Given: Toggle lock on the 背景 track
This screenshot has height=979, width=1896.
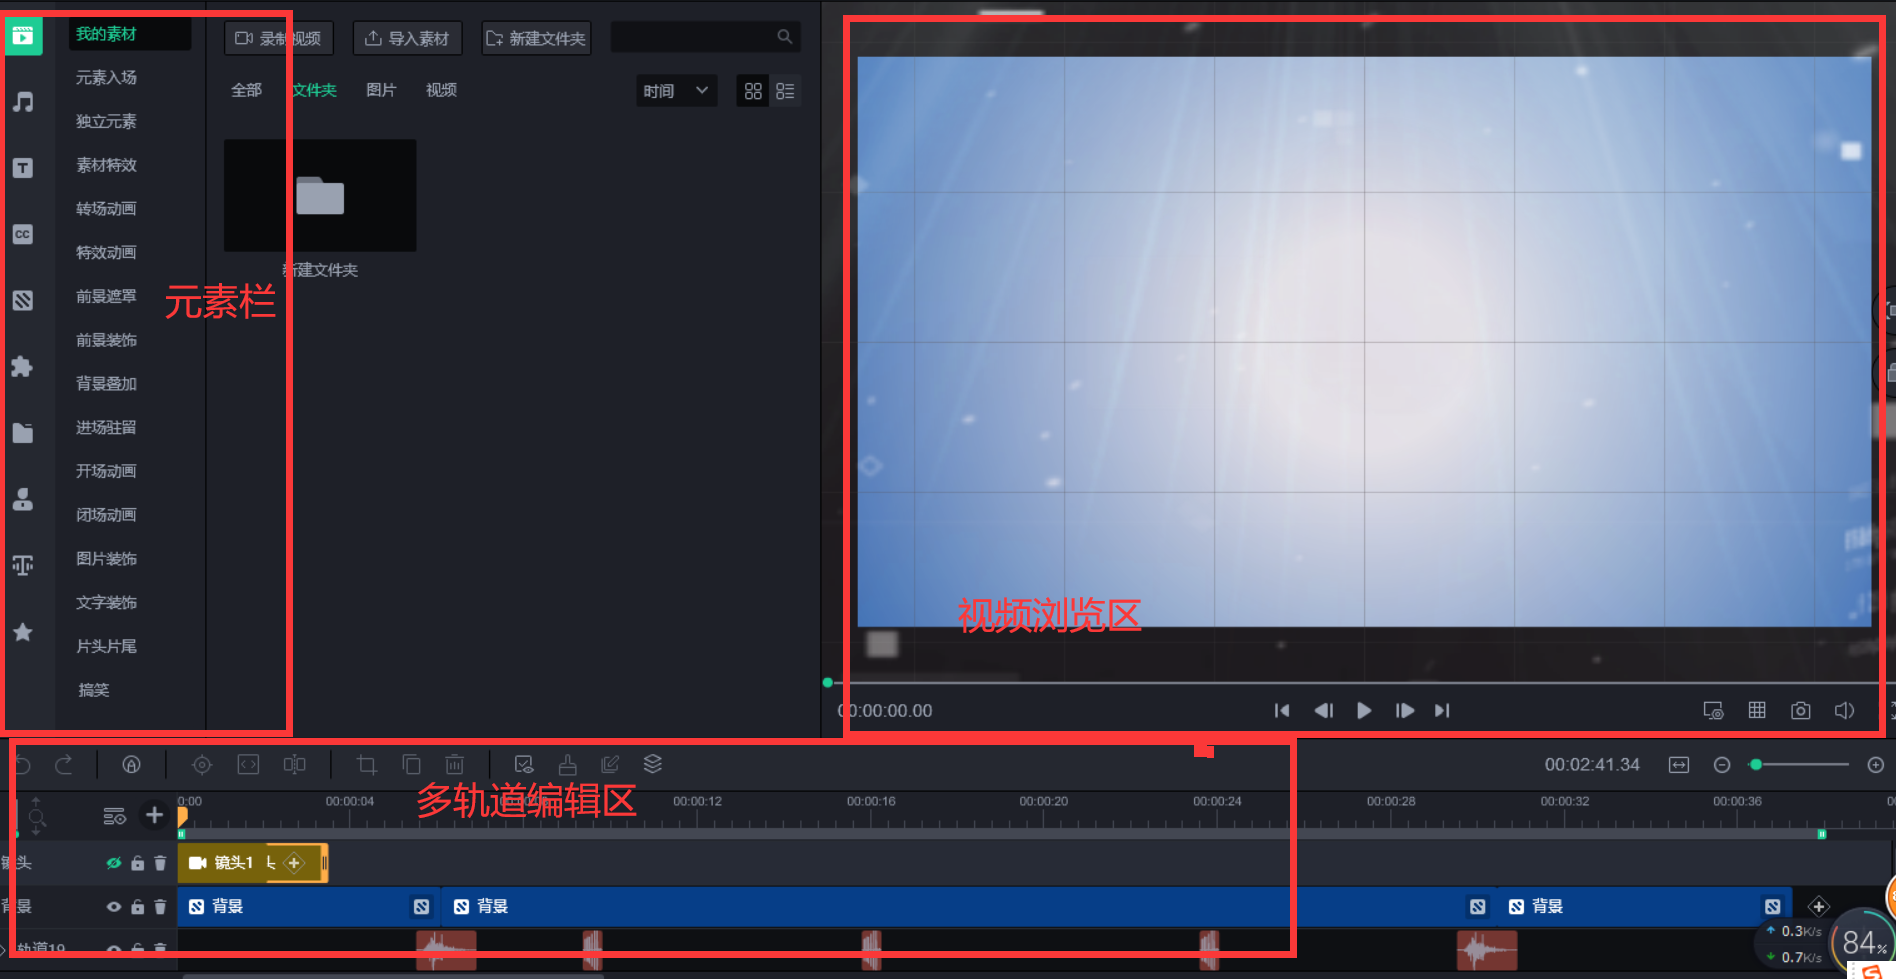Looking at the screenshot, I should (138, 907).
